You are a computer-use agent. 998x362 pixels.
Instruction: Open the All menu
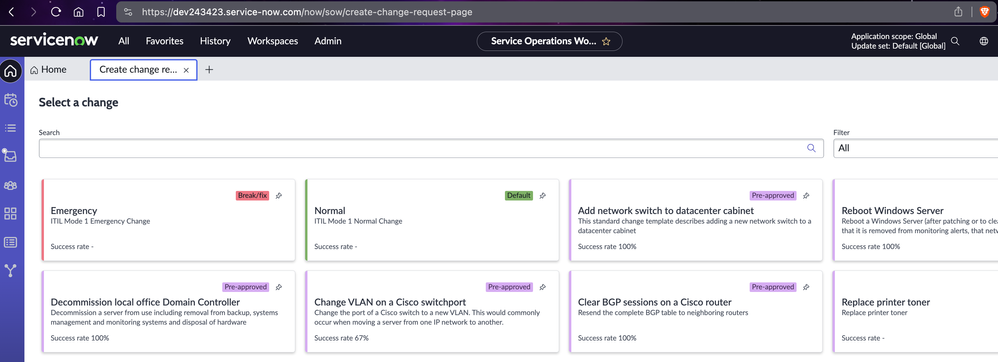[123, 41]
